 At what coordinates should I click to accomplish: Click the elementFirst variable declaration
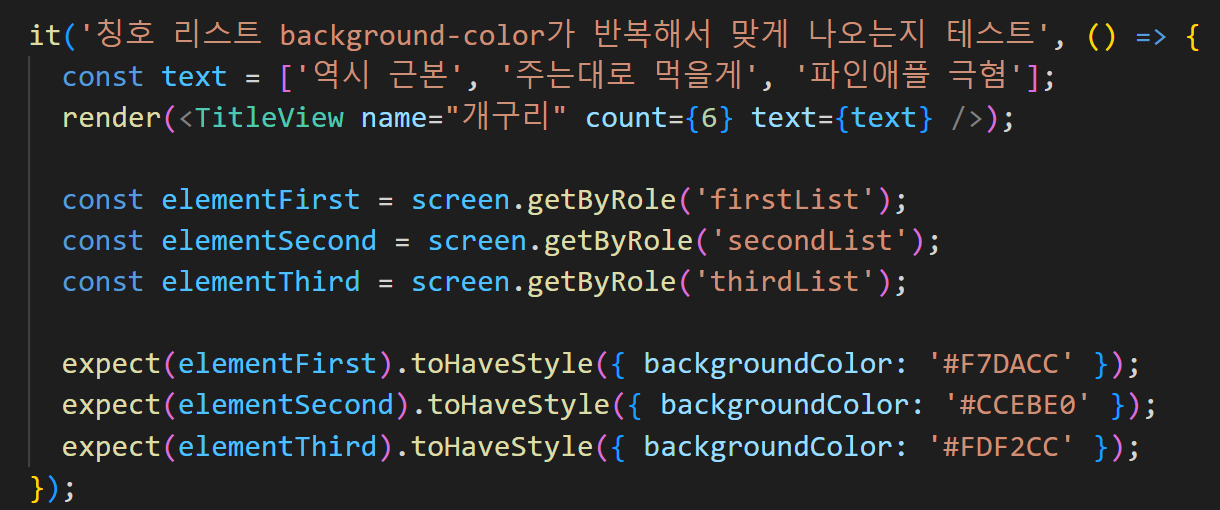(260, 200)
